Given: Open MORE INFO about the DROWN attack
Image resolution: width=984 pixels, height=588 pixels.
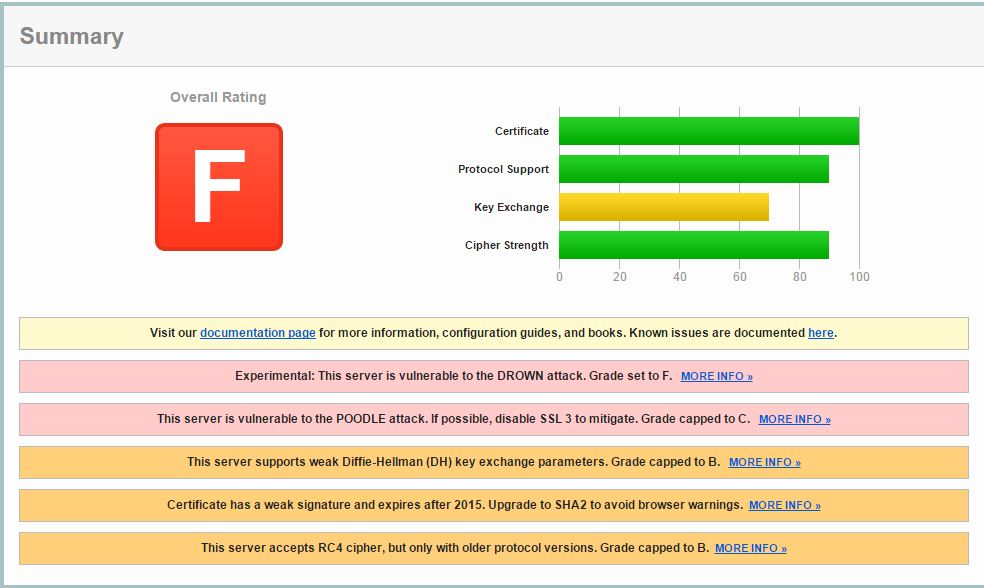Looking at the screenshot, I should tap(718, 376).
